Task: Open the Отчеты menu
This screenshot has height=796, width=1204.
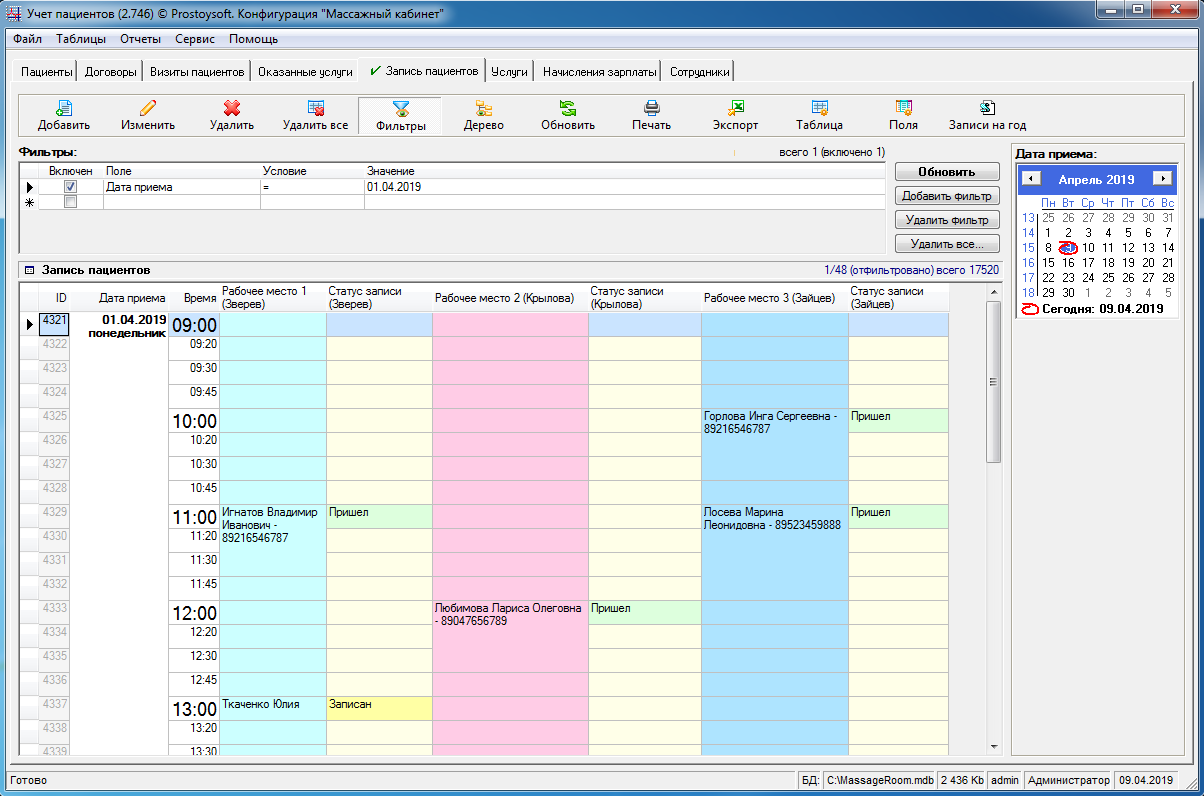Action: (x=140, y=39)
